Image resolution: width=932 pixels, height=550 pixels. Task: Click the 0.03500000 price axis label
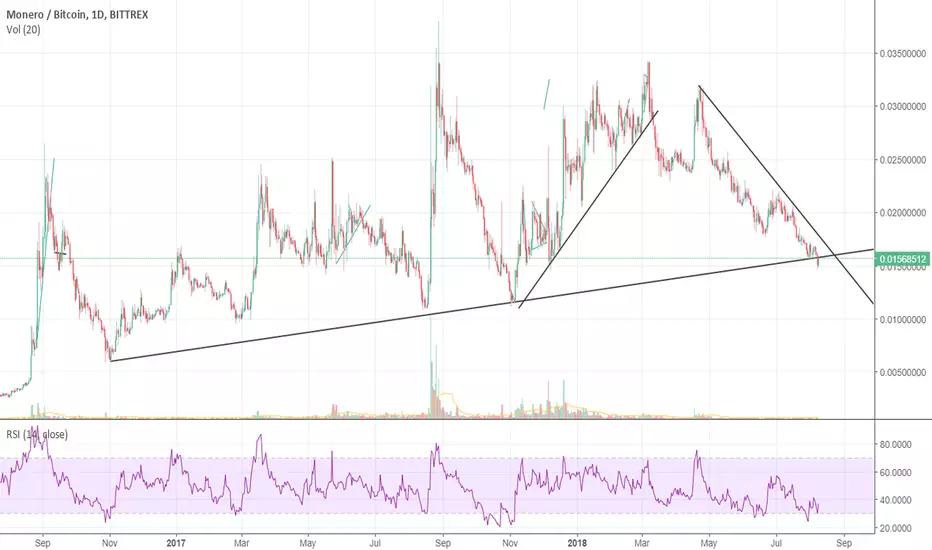click(x=902, y=54)
